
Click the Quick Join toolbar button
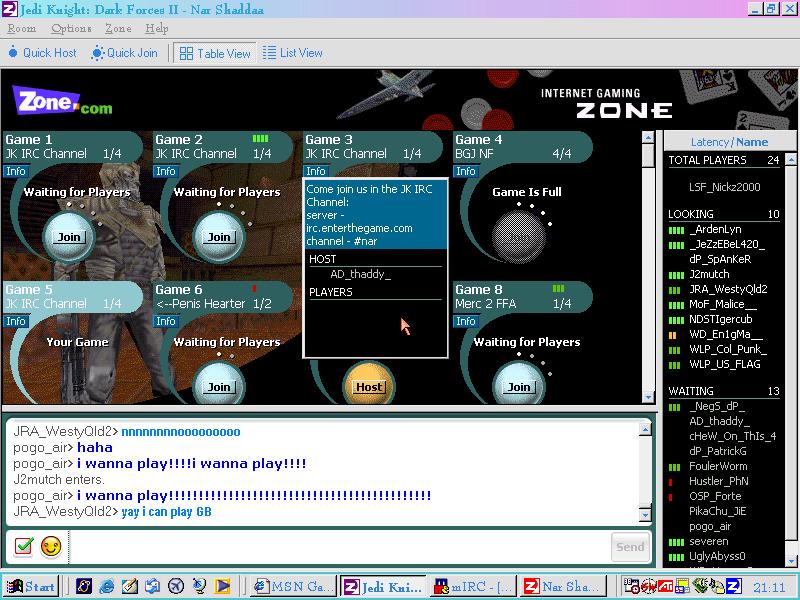point(124,53)
